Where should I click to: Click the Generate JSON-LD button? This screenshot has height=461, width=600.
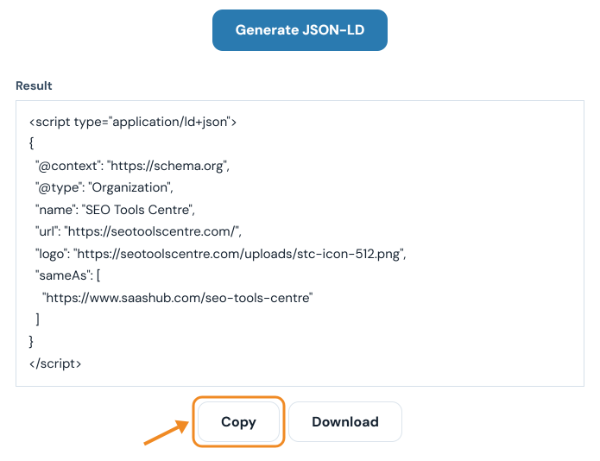(x=300, y=30)
